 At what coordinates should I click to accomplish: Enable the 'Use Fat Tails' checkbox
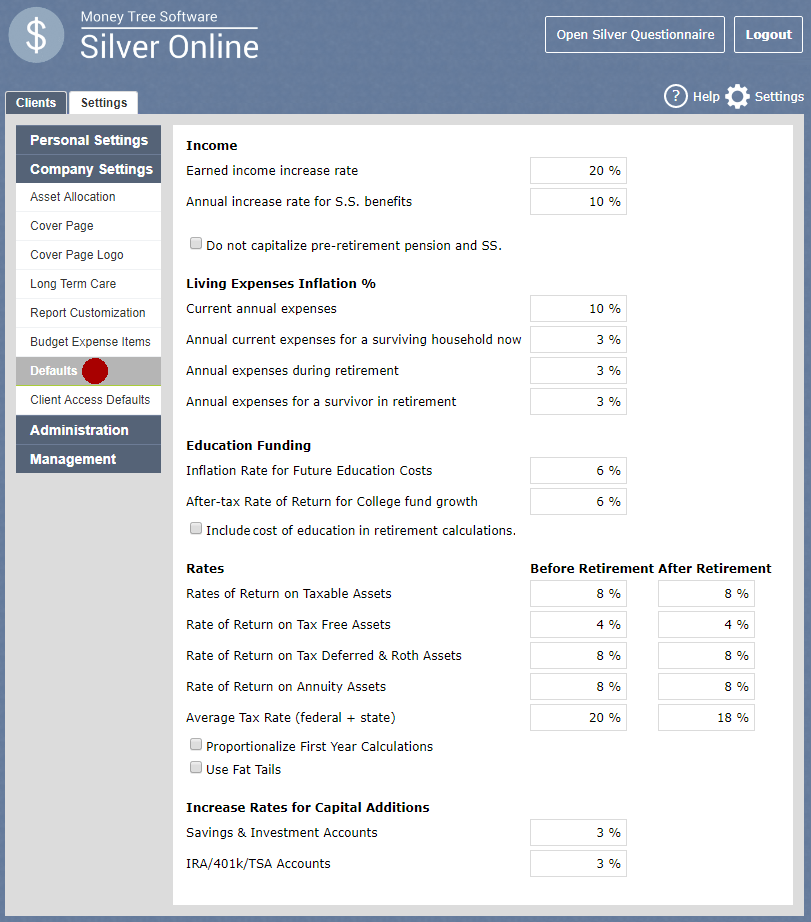(x=196, y=767)
